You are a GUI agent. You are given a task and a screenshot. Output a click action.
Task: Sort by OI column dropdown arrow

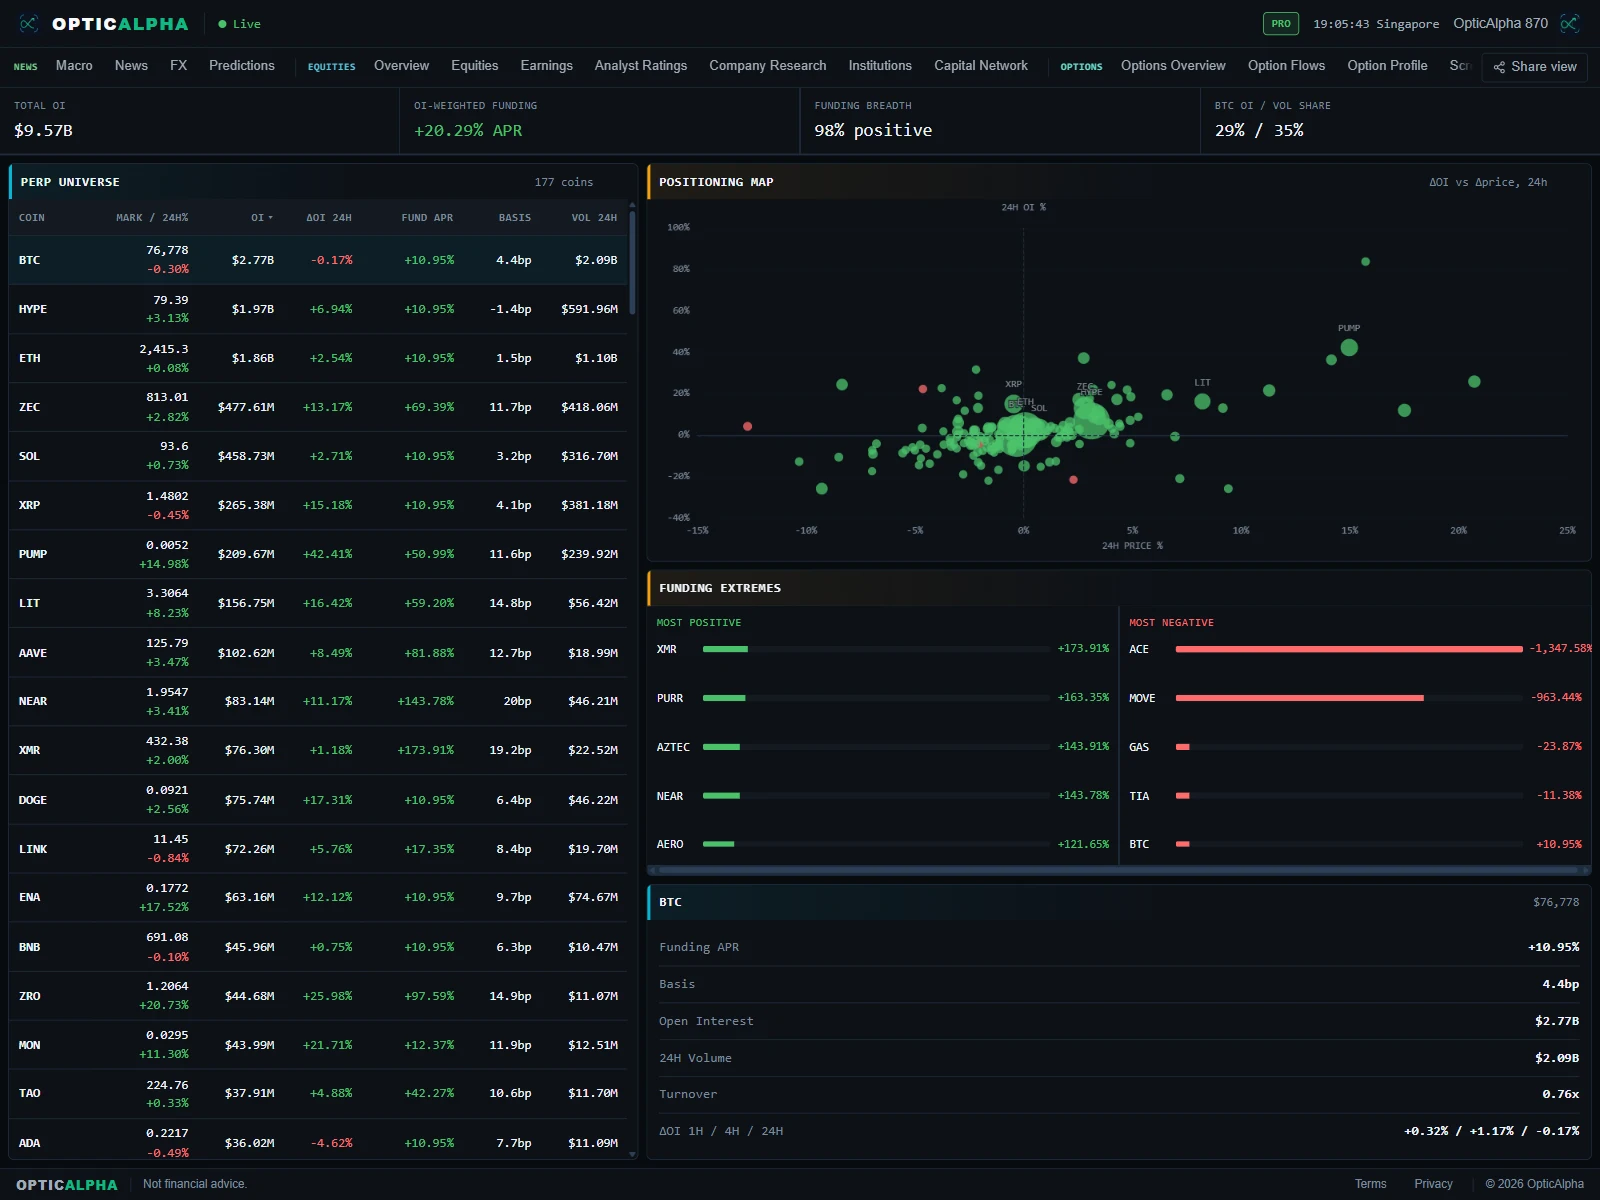(x=270, y=218)
